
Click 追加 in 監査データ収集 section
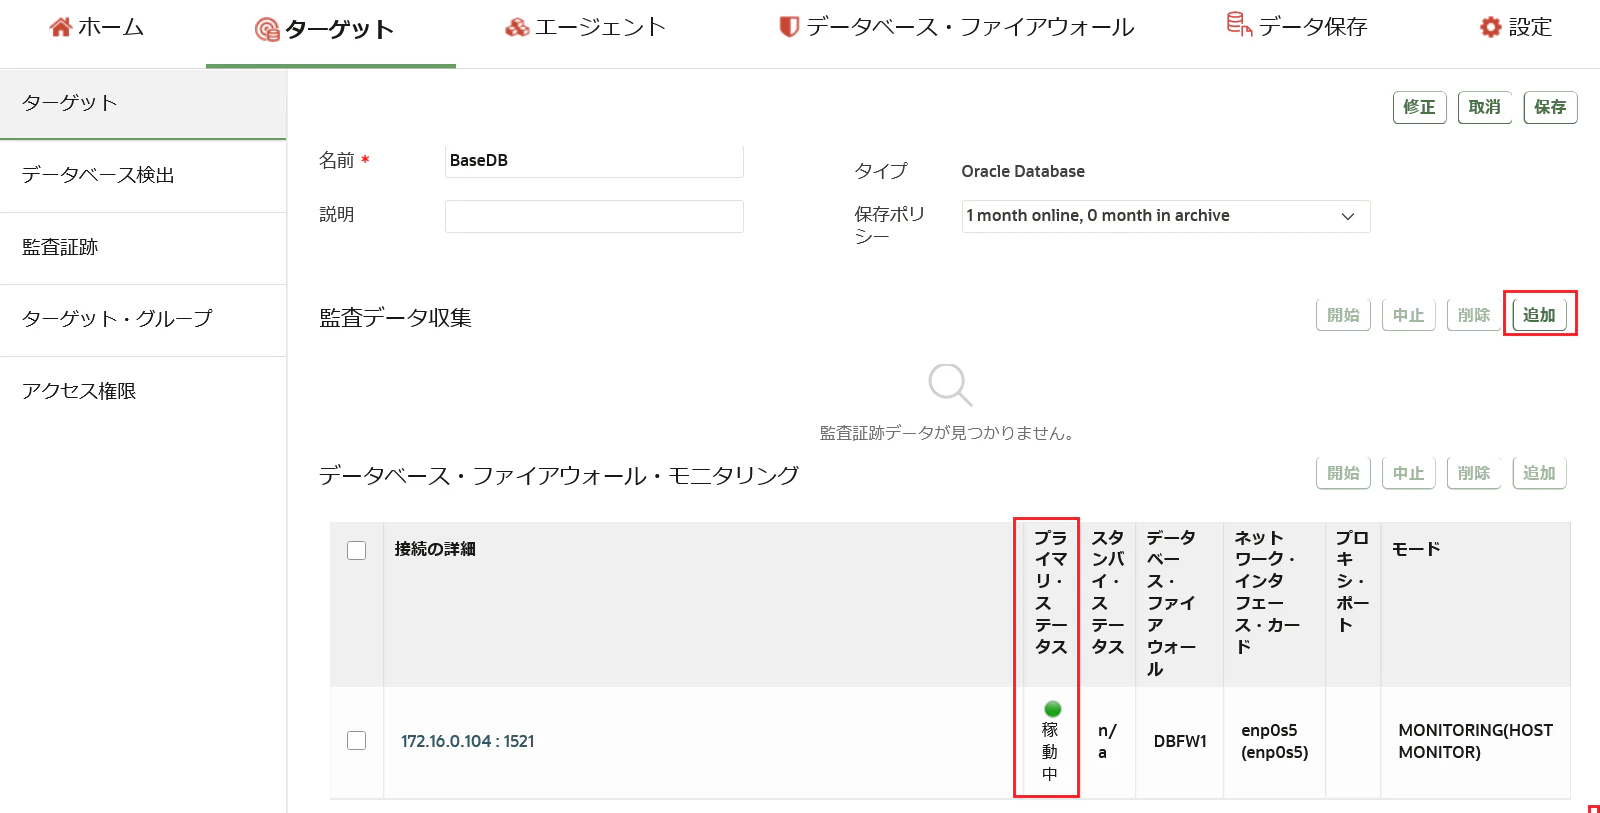(1539, 315)
